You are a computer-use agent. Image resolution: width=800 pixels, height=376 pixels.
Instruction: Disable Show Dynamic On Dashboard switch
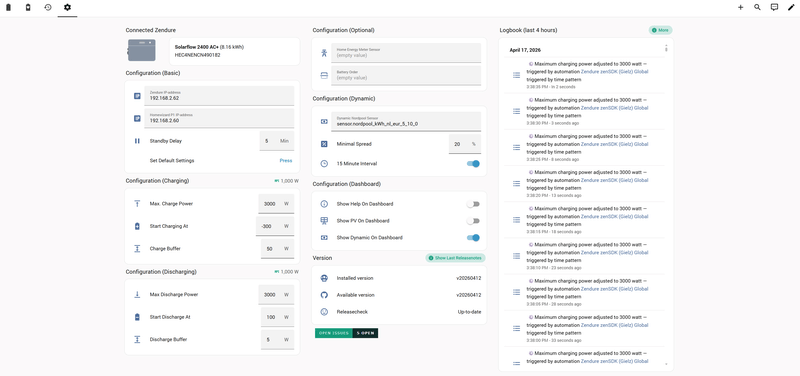[x=473, y=238]
